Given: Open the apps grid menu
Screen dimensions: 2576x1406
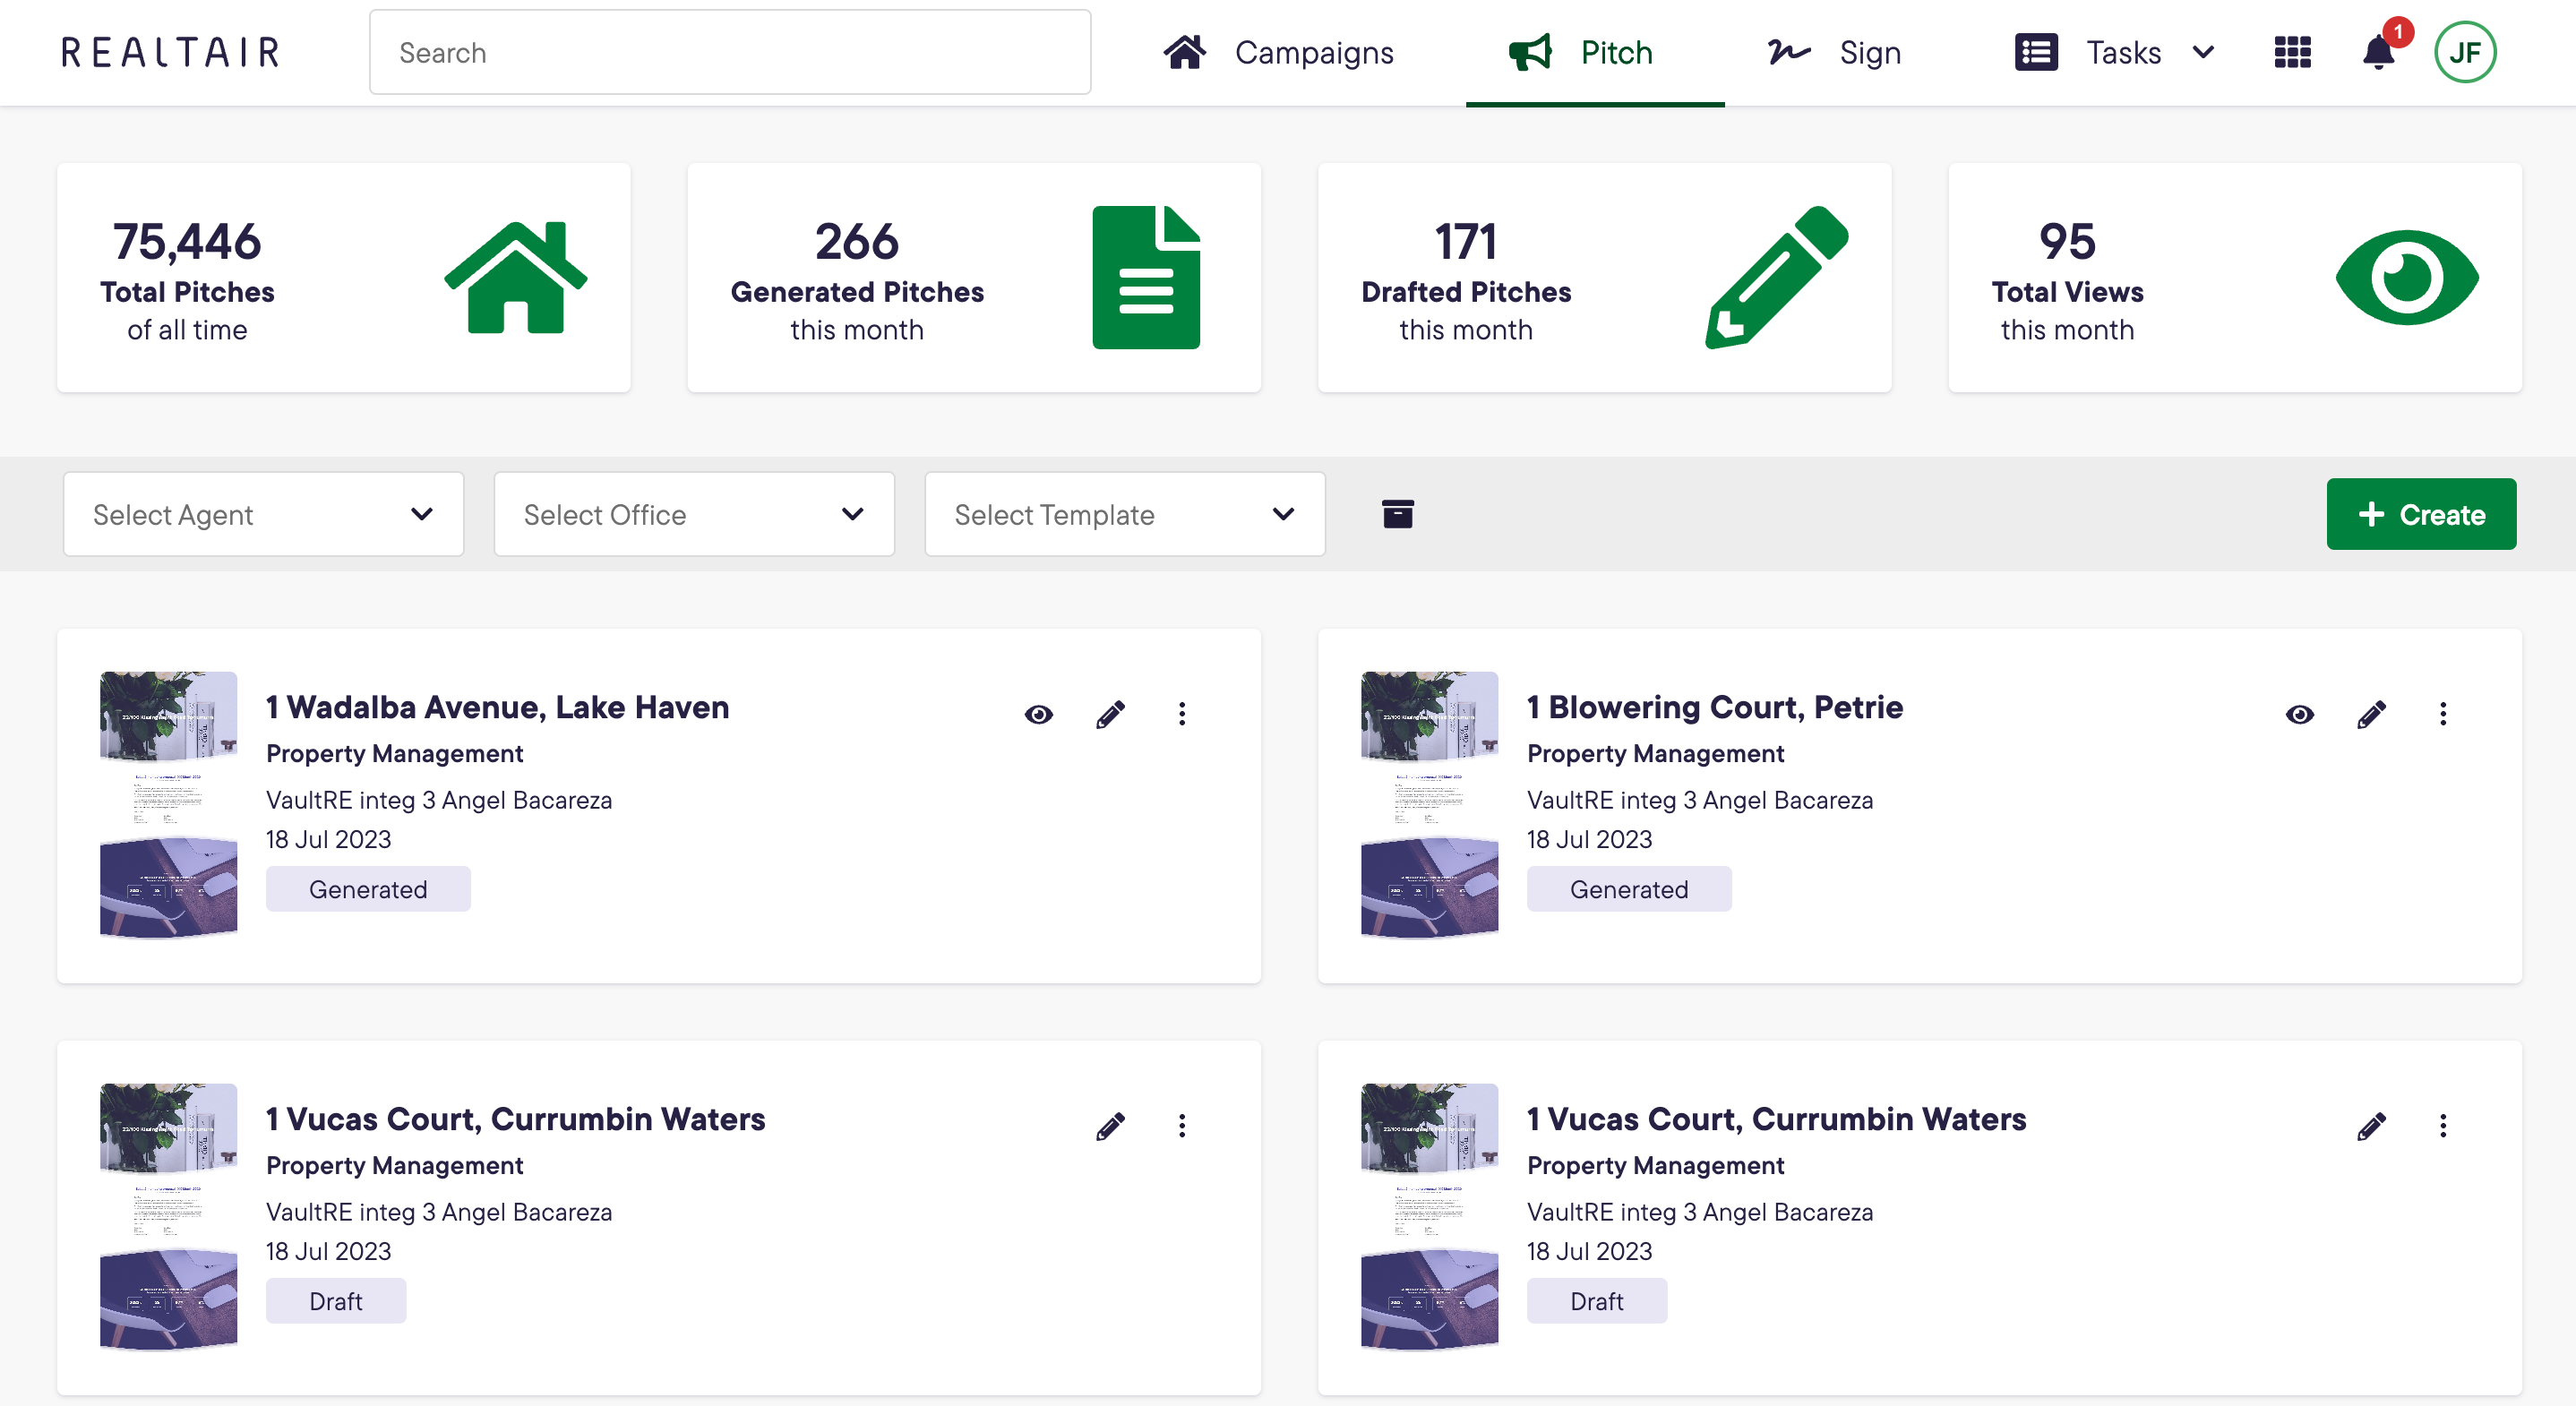Looking at the screenshot, I should [2291, 52].
